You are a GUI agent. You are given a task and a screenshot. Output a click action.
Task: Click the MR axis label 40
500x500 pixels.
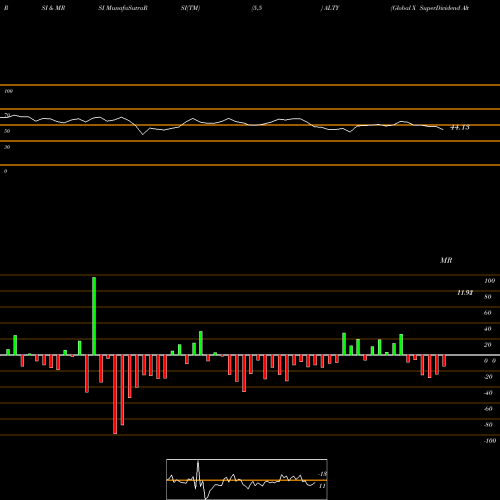pyautogui.click(x=488, y=329)
